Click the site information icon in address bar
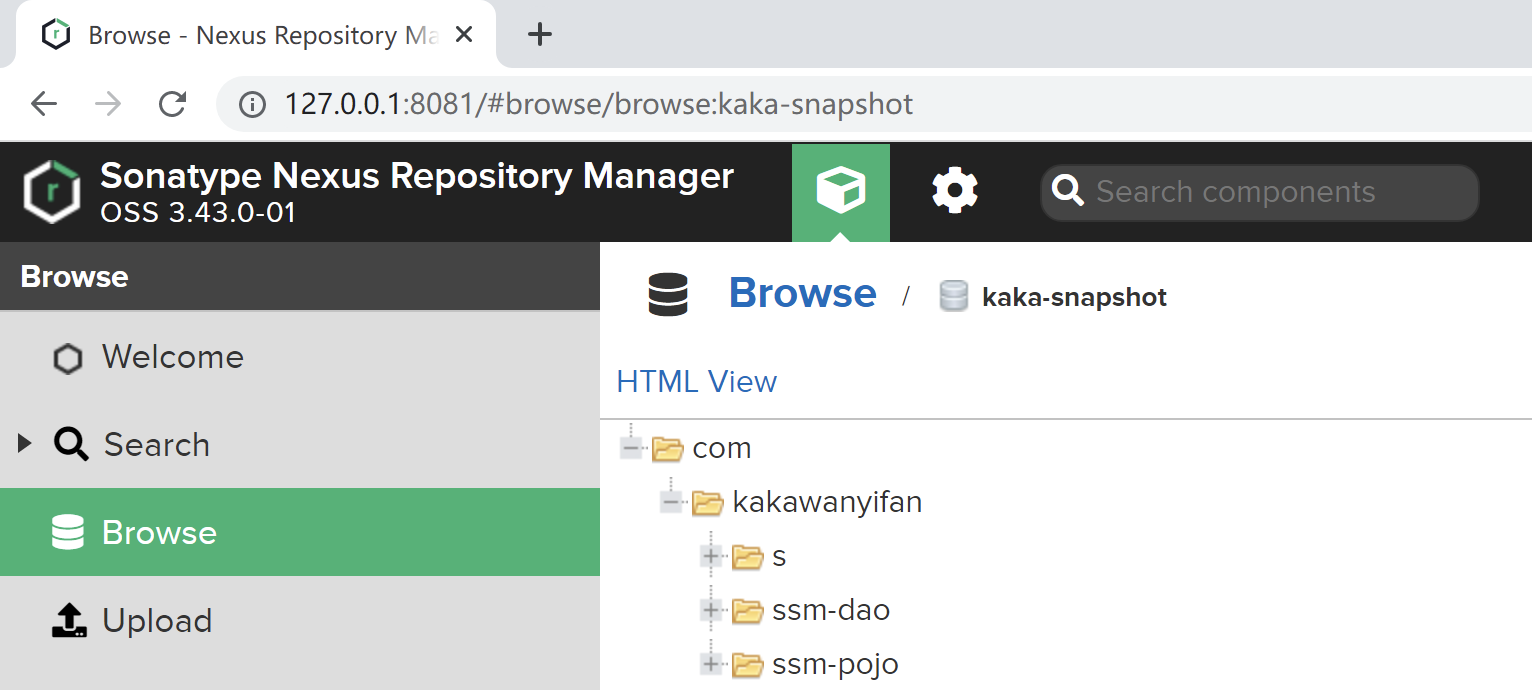Image resolution: width=1532 pixels, height=690 pixels. [252, 104]
